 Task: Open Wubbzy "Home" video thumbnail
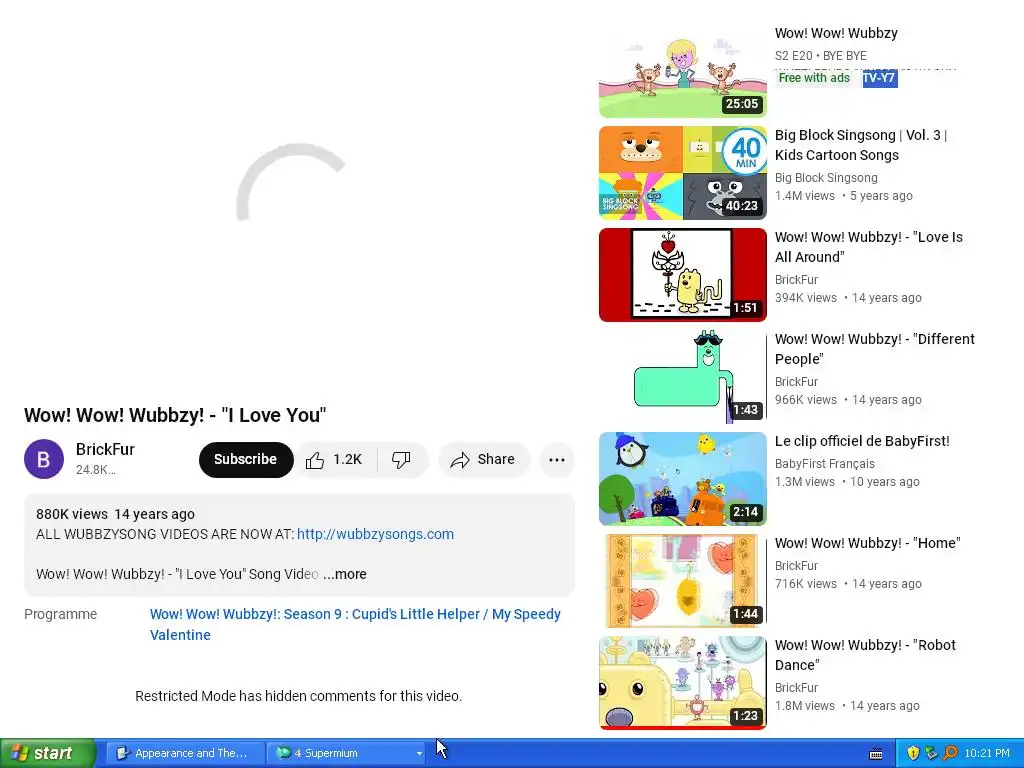coord(682,581)
